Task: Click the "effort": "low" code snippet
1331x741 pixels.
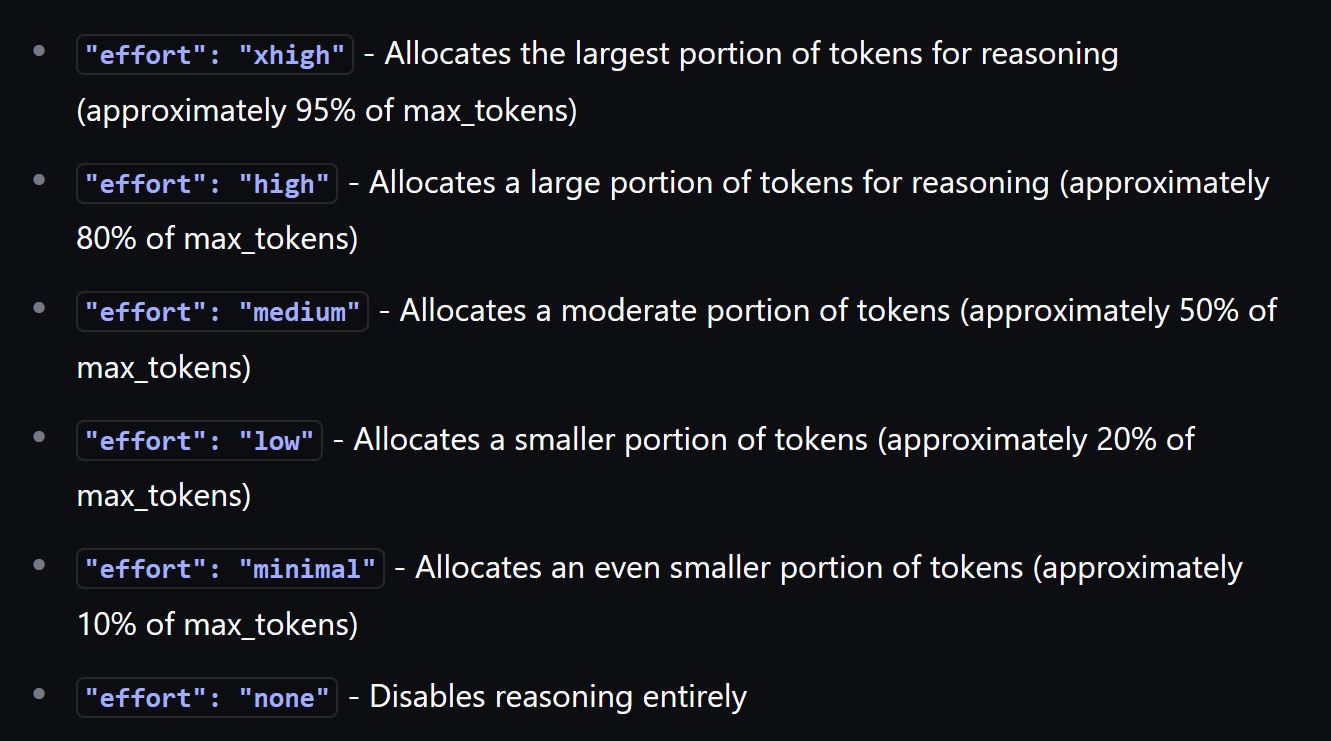Action: click(199, 440)
